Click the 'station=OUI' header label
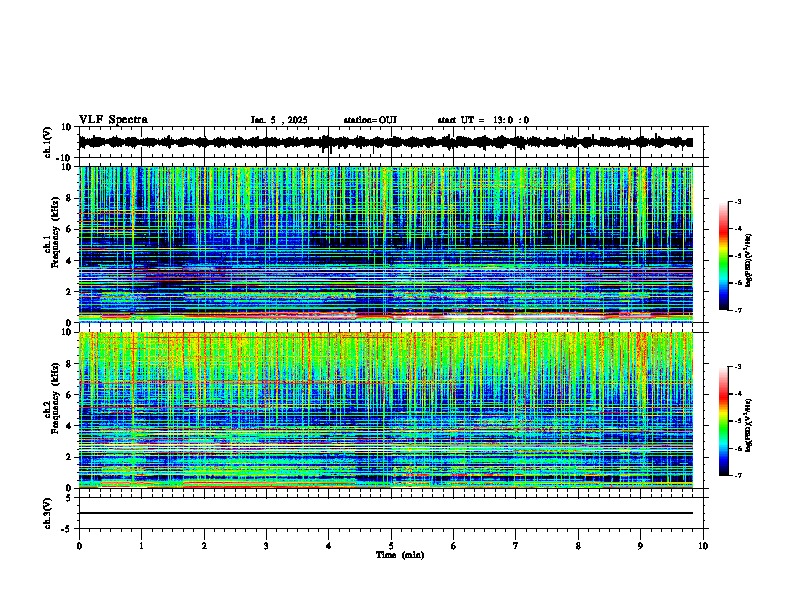Image resolution: width=792 pixels, height=612 pixels. pyautogui.click(x=370, y=120)
